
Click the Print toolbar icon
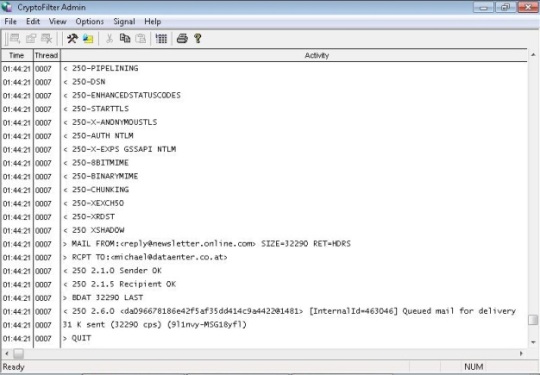[182, 39]
